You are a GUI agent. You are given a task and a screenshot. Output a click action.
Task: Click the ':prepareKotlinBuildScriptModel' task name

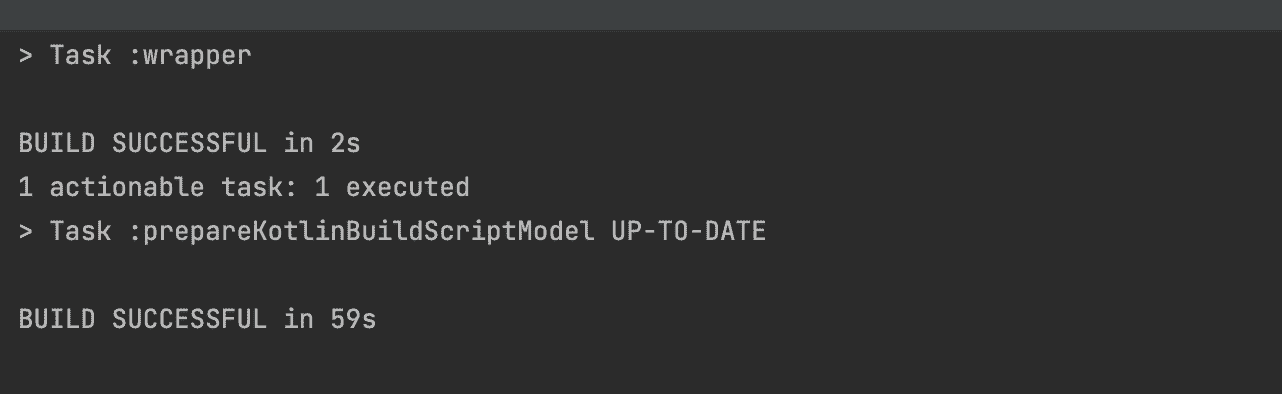[361, 232]
